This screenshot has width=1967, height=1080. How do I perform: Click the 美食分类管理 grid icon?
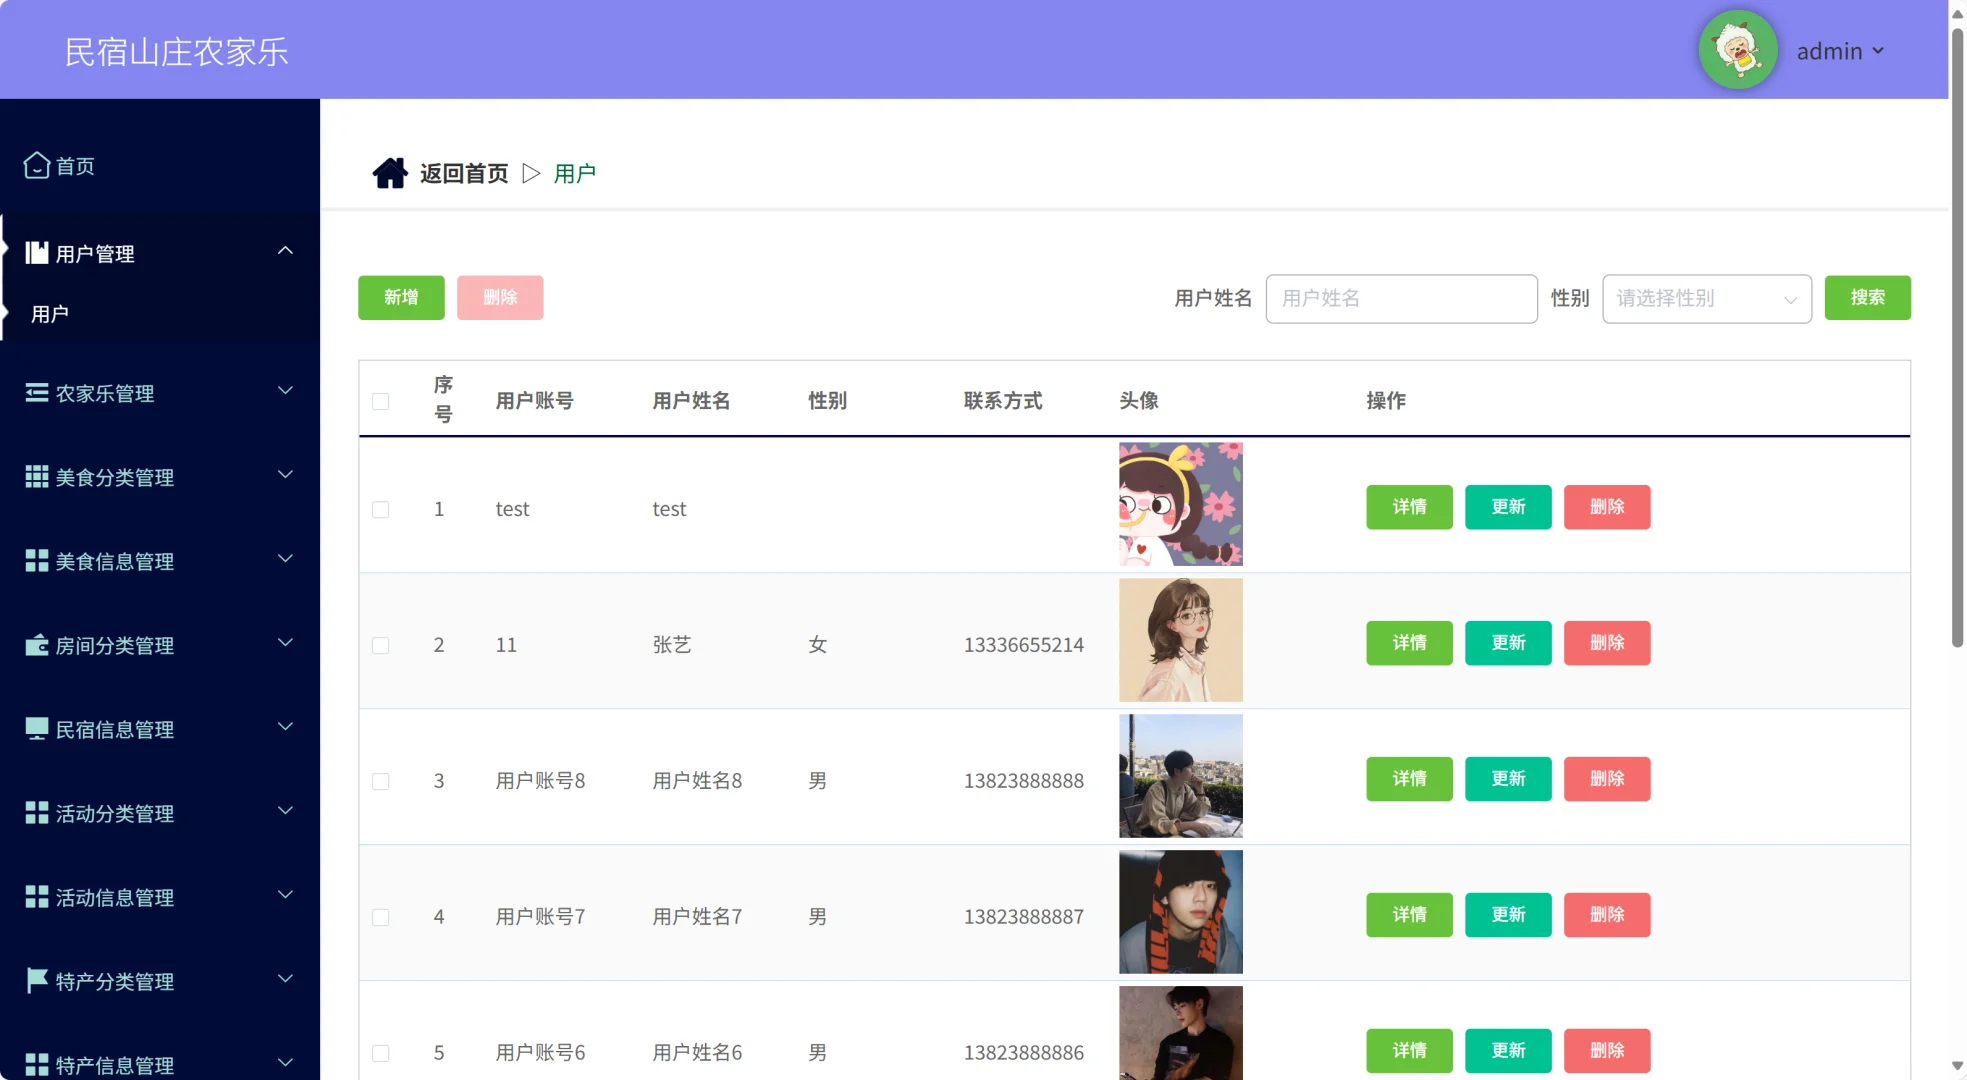[37, 476]
